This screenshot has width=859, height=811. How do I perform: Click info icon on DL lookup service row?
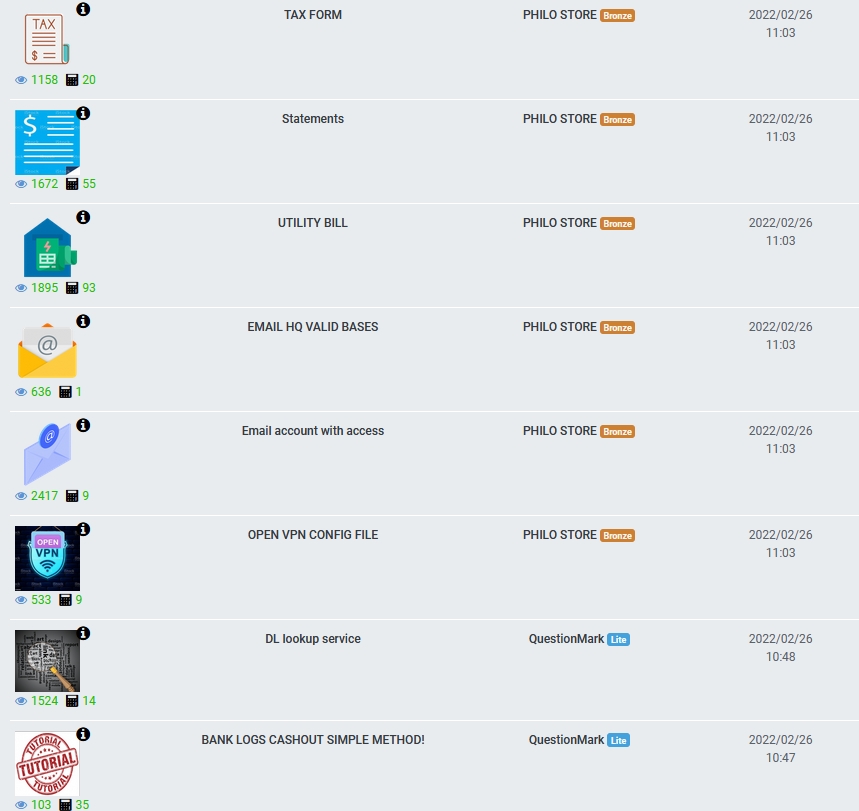click(x=83, y=633)
